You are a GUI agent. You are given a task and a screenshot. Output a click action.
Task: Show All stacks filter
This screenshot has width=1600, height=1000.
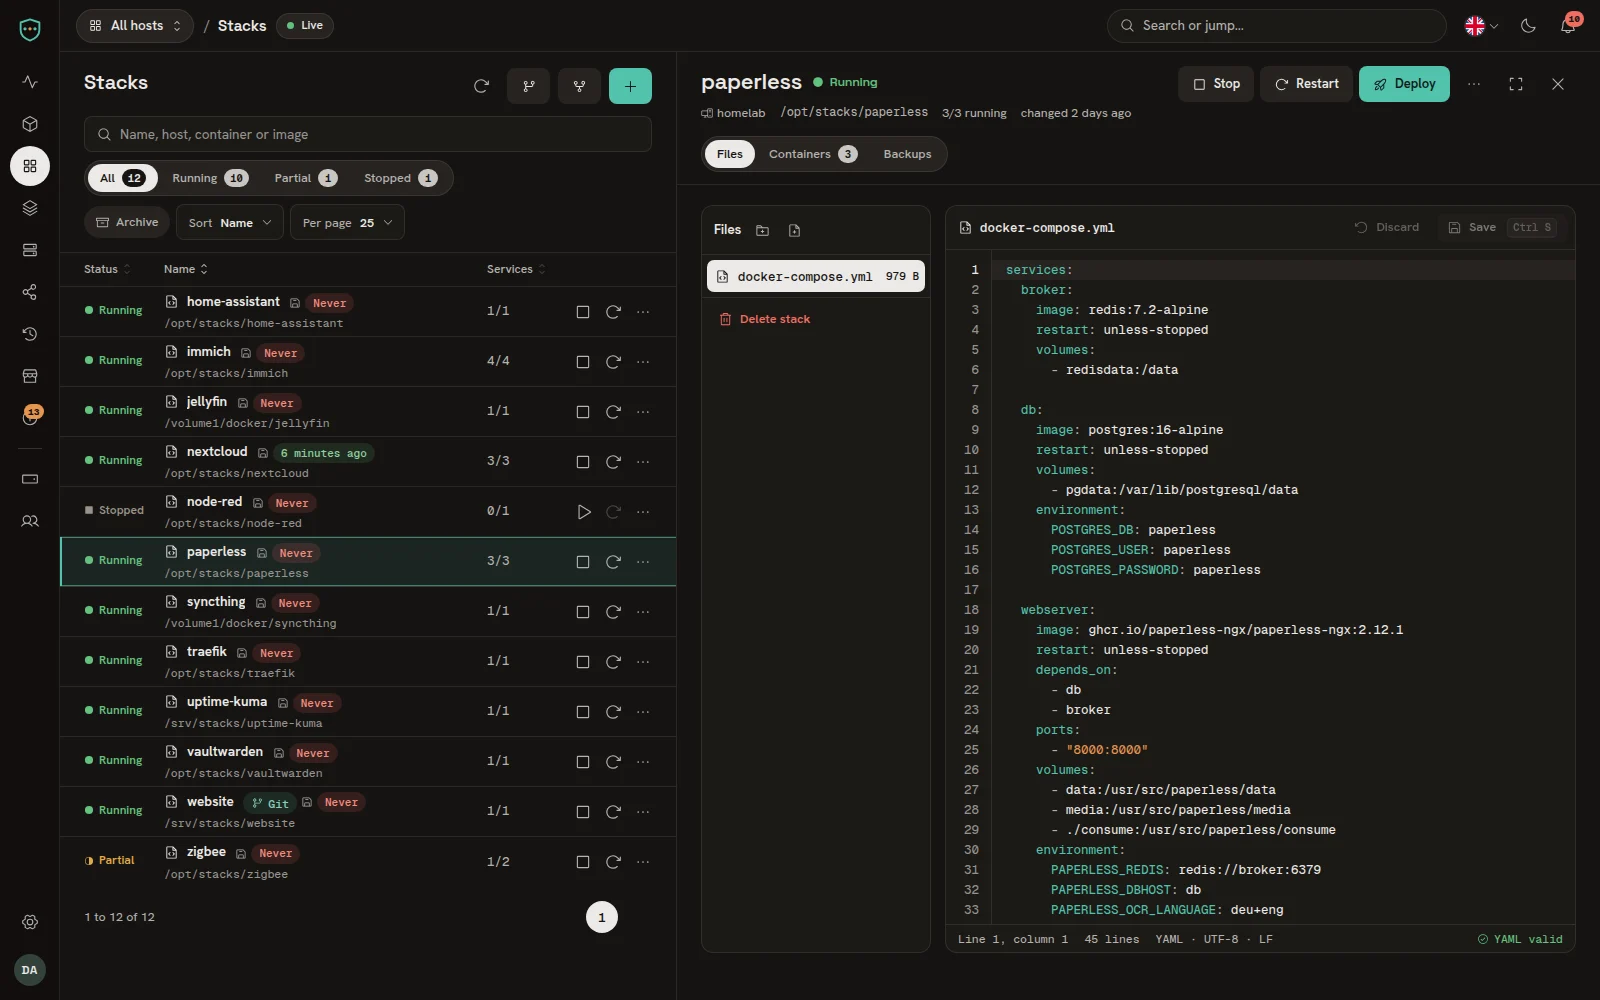pos(122,178)
